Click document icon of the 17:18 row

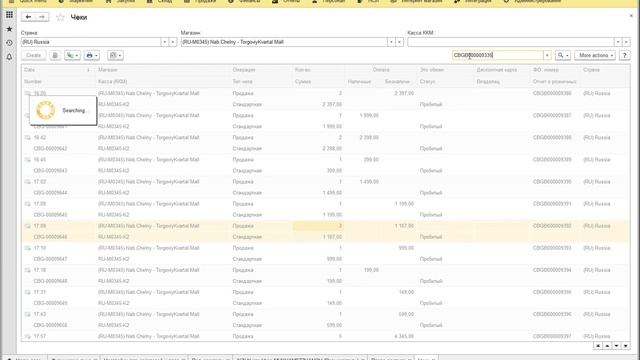pyautogui.click(x=27, y=270)
